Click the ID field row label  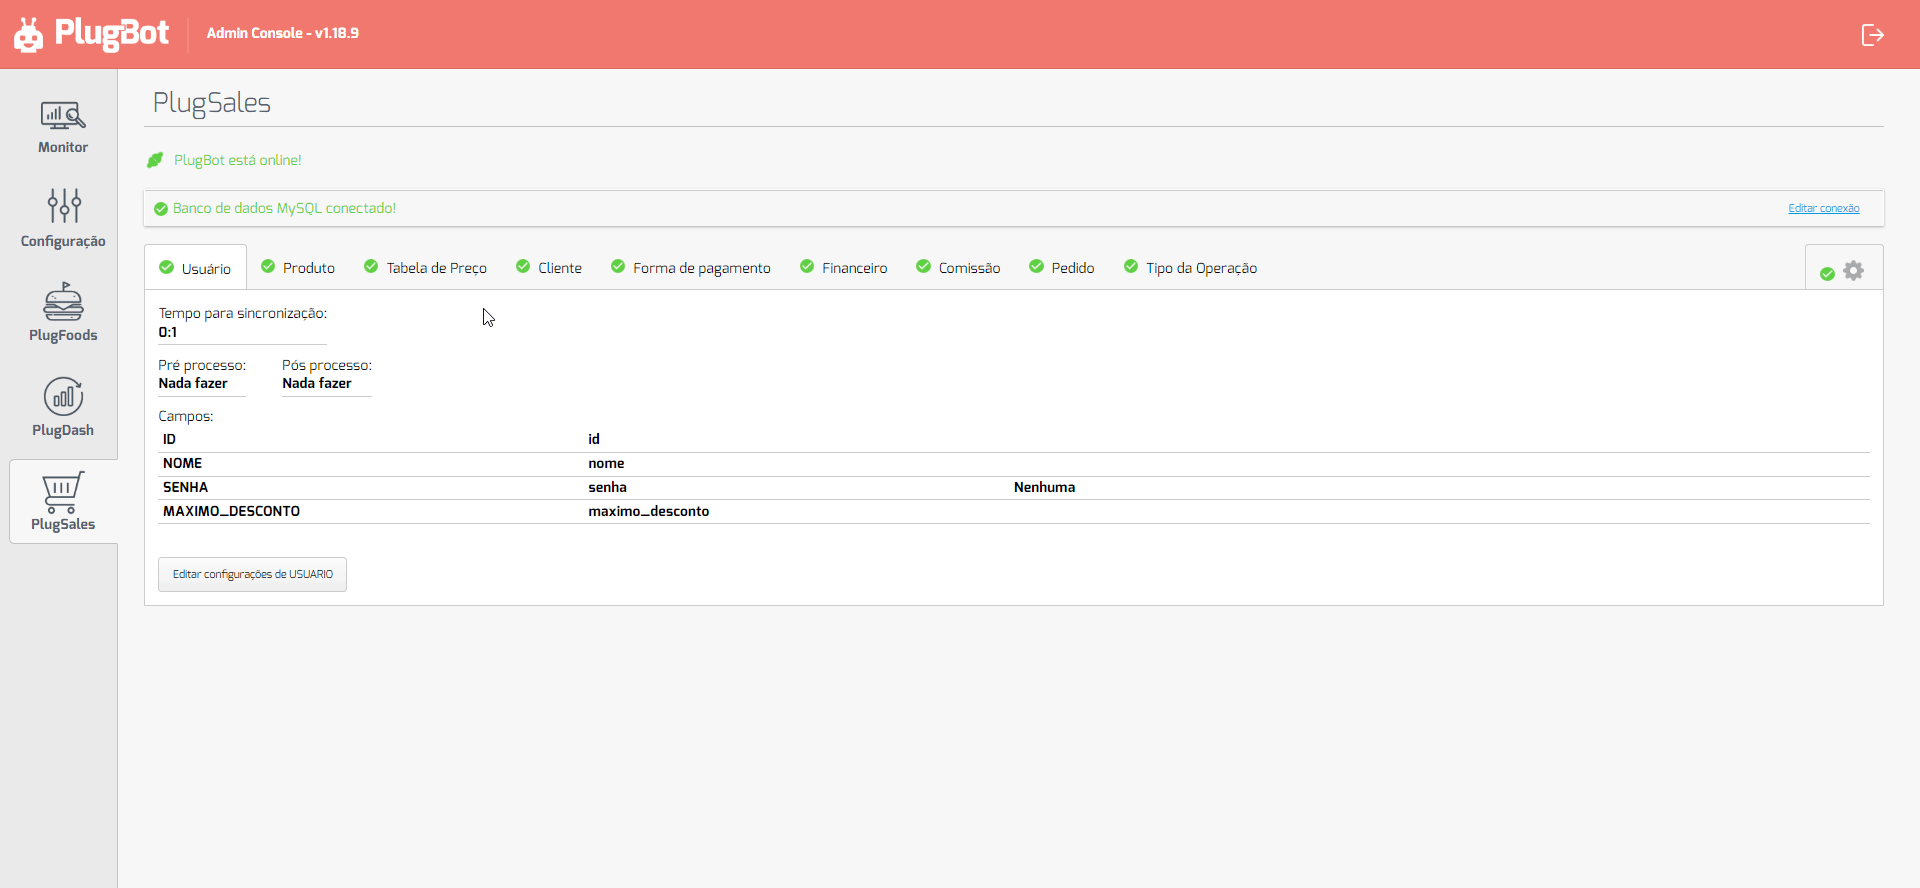point(169,439)
